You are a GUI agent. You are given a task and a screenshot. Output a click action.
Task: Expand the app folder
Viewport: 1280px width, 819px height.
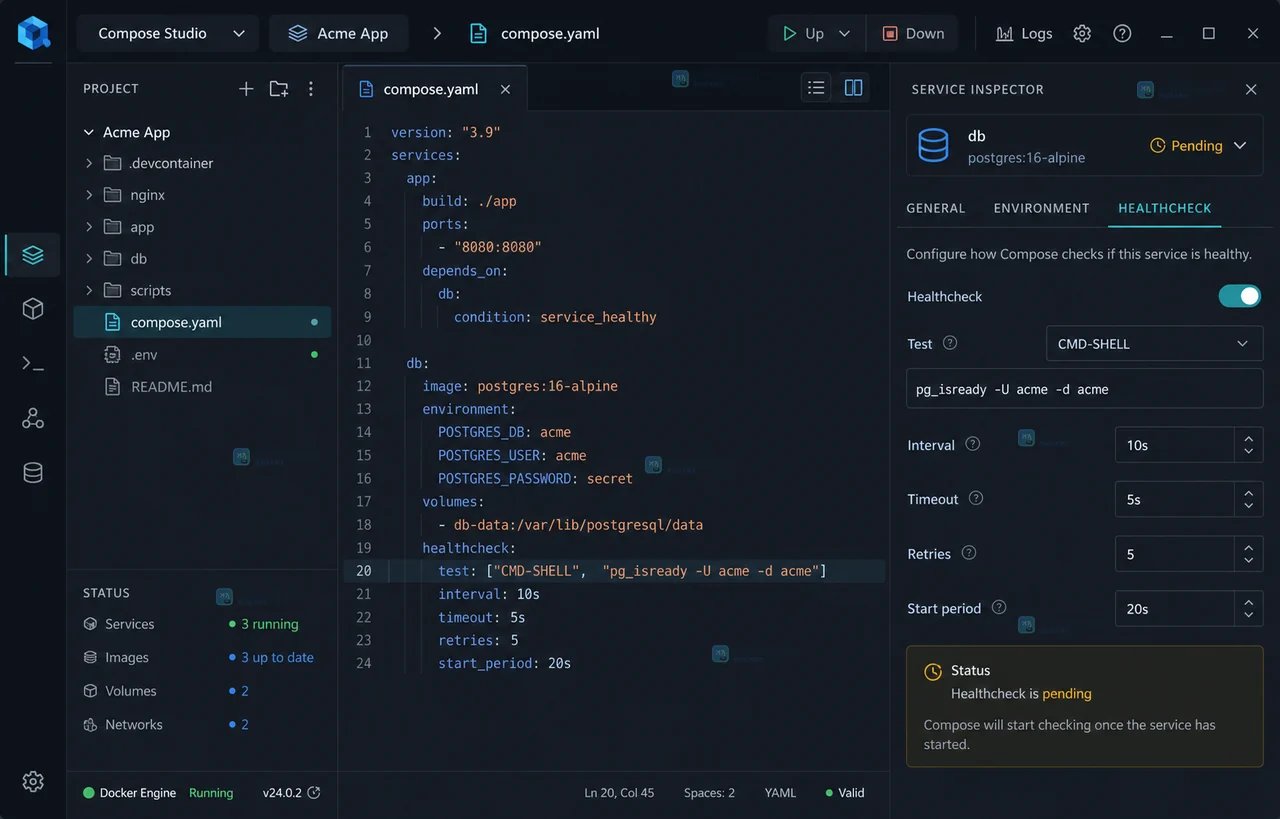pyautogui.click(x=88, y=227)
